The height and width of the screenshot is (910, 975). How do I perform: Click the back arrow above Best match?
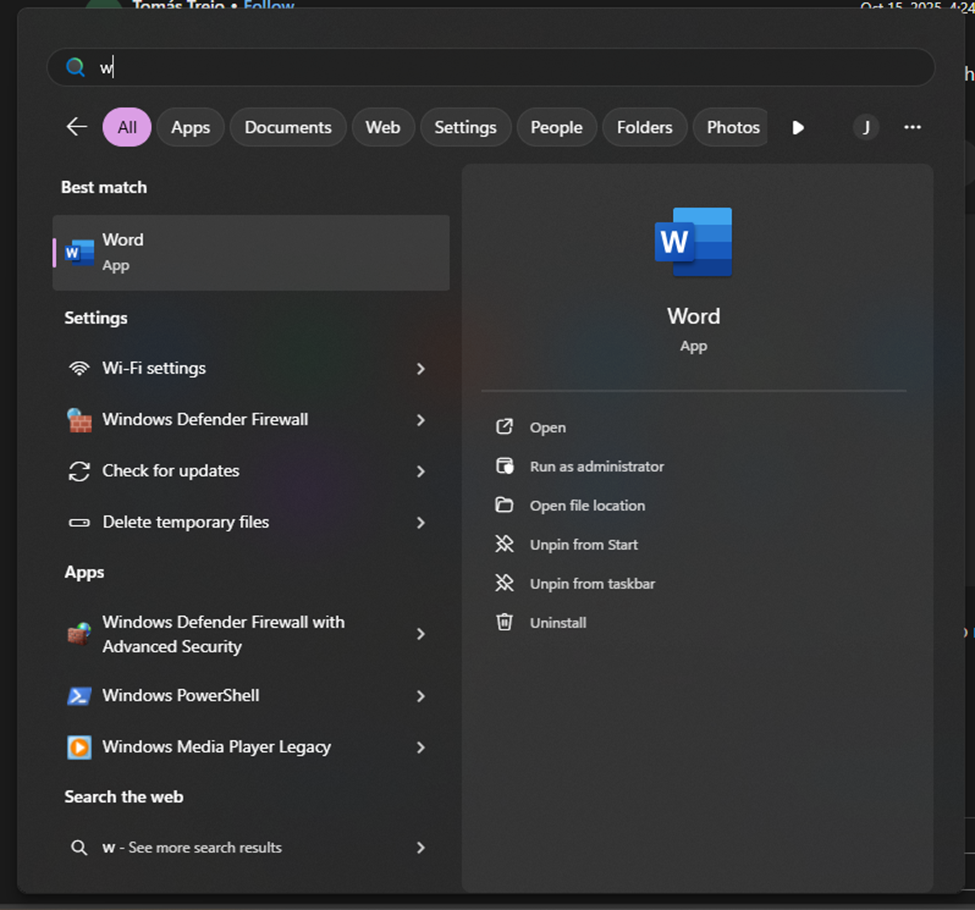pyautogui.click(x=77, y=127)
